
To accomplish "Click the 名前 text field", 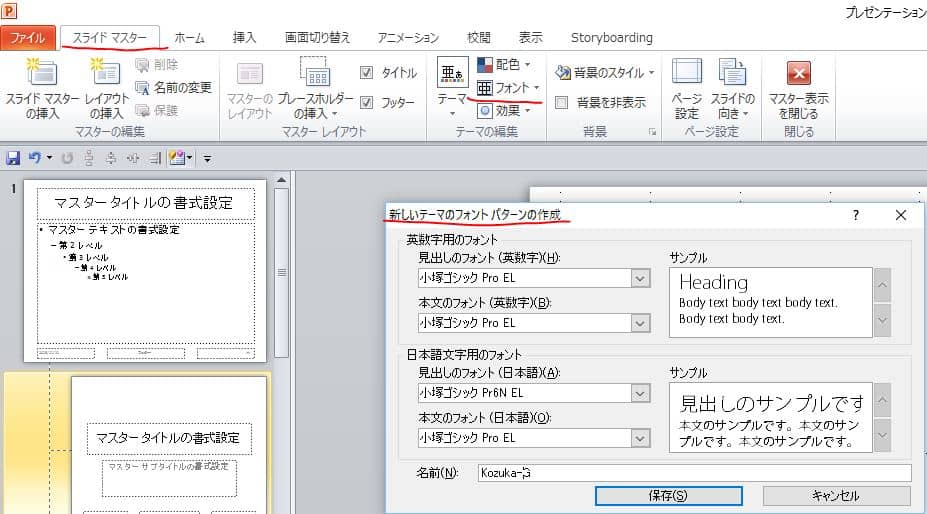I will click(691, 473).
